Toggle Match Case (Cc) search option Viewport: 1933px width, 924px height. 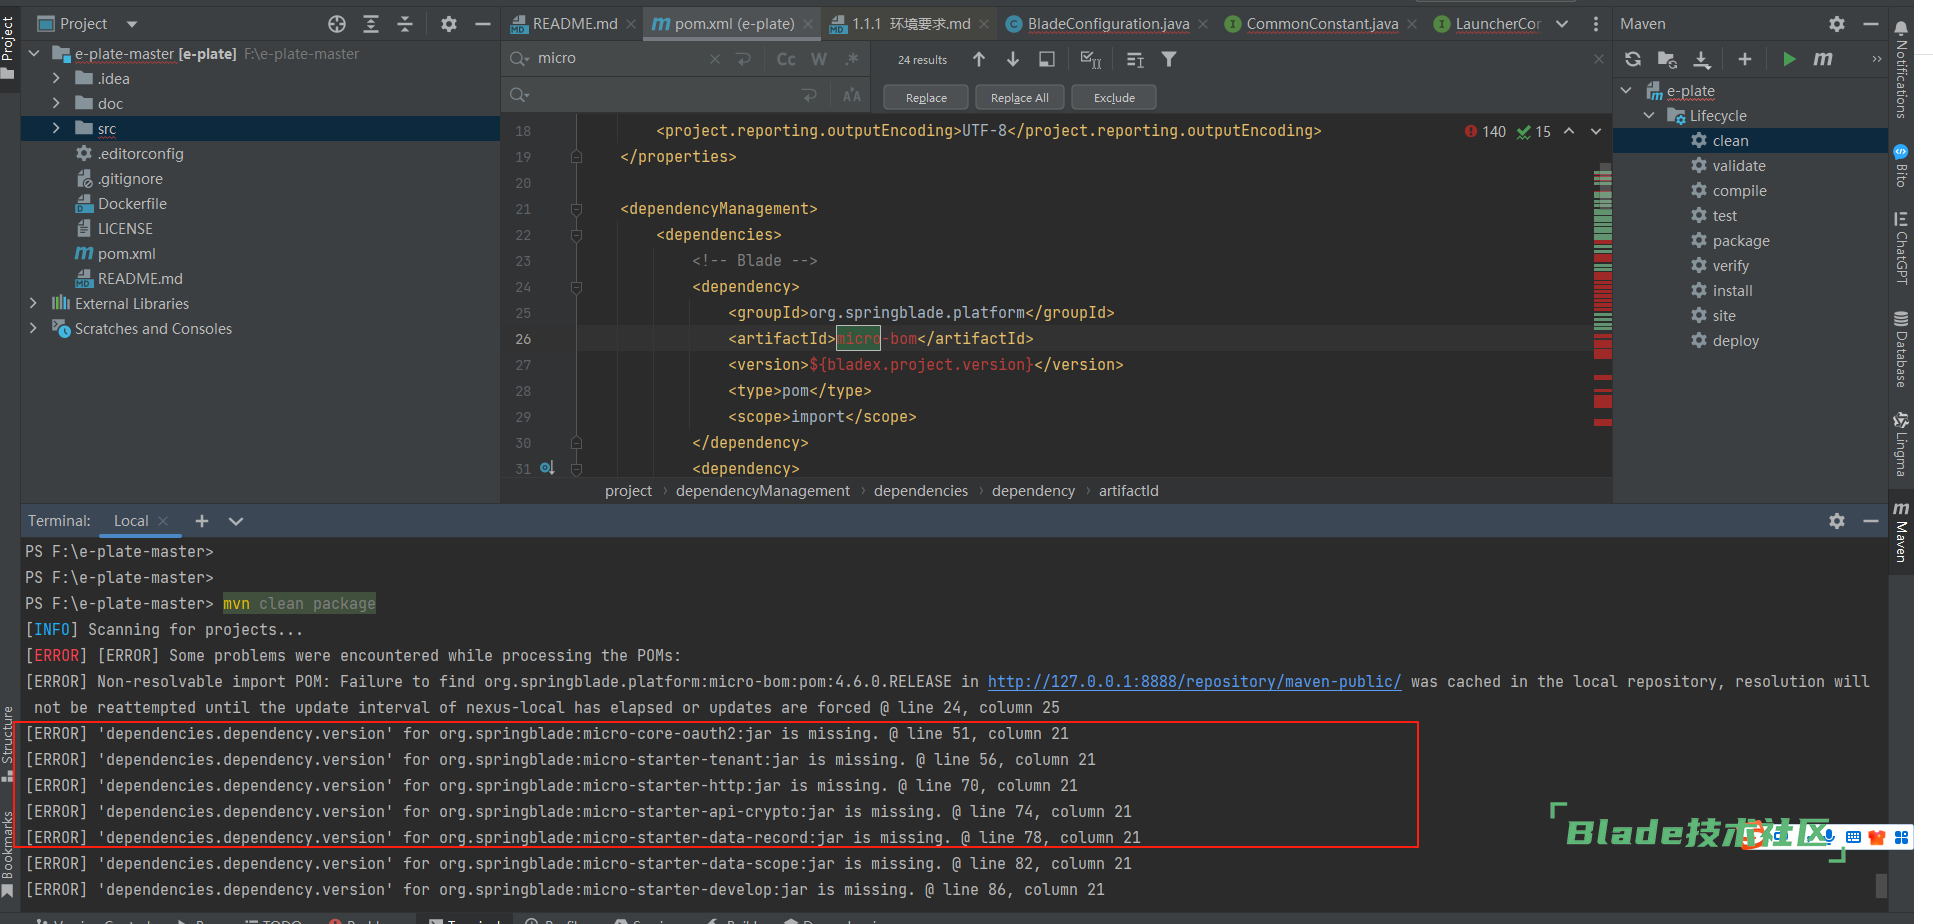coord(787,59)
